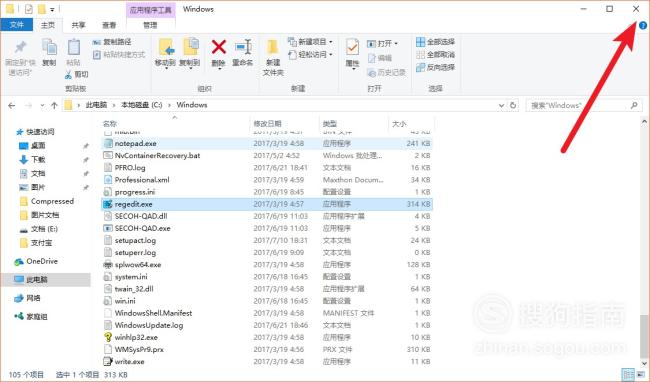Click the Rename icon

pos(243,47)
